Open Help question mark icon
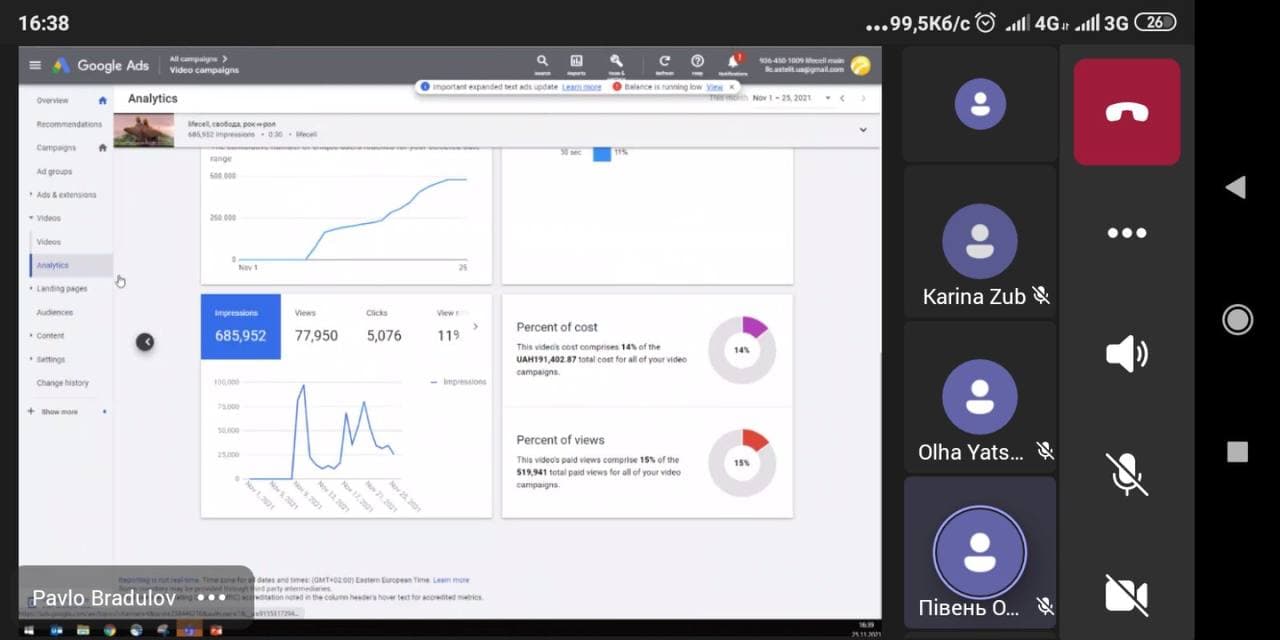The height and width of the screenshot is (640, 1280). click(697, 62)
